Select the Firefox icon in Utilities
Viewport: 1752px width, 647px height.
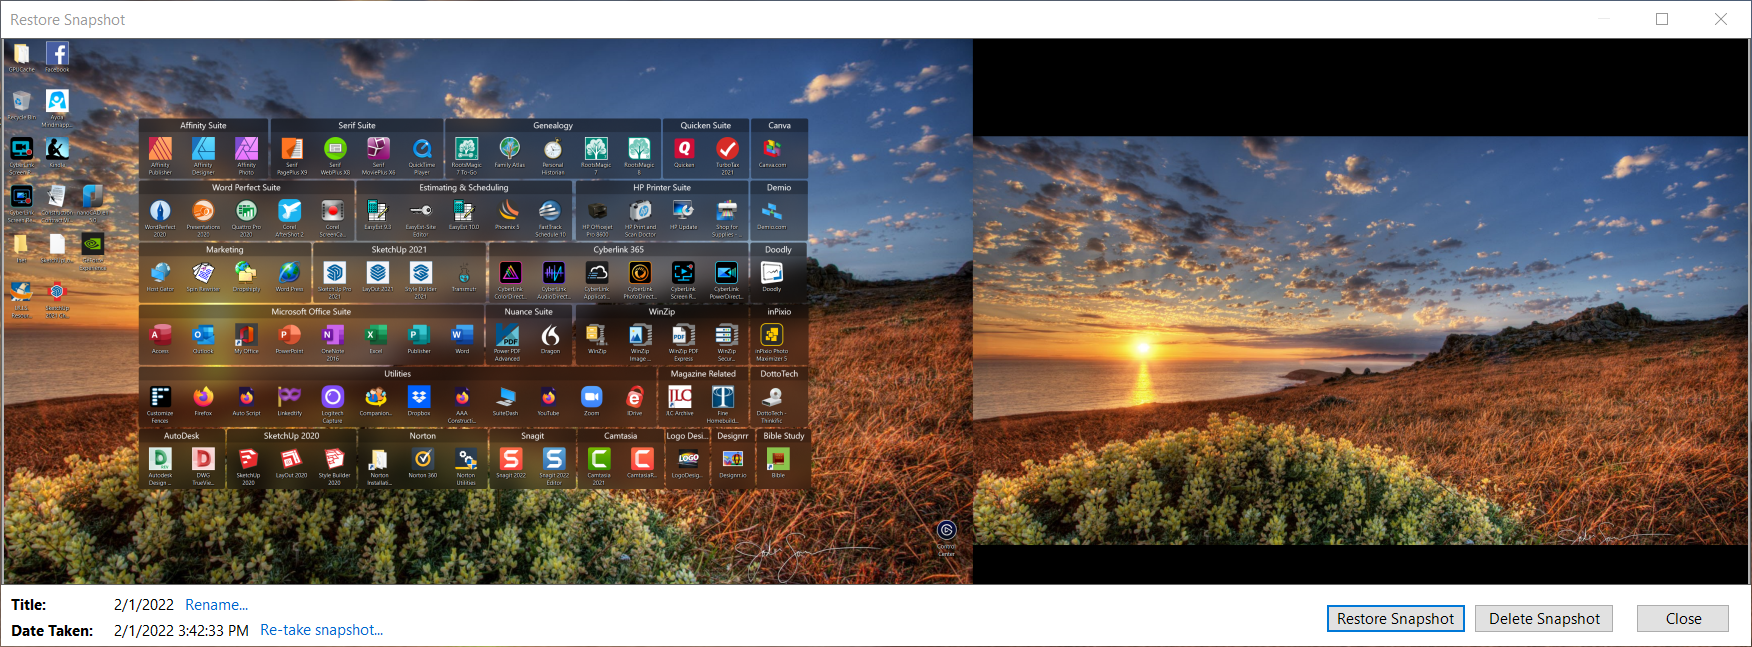click(203, 401)
